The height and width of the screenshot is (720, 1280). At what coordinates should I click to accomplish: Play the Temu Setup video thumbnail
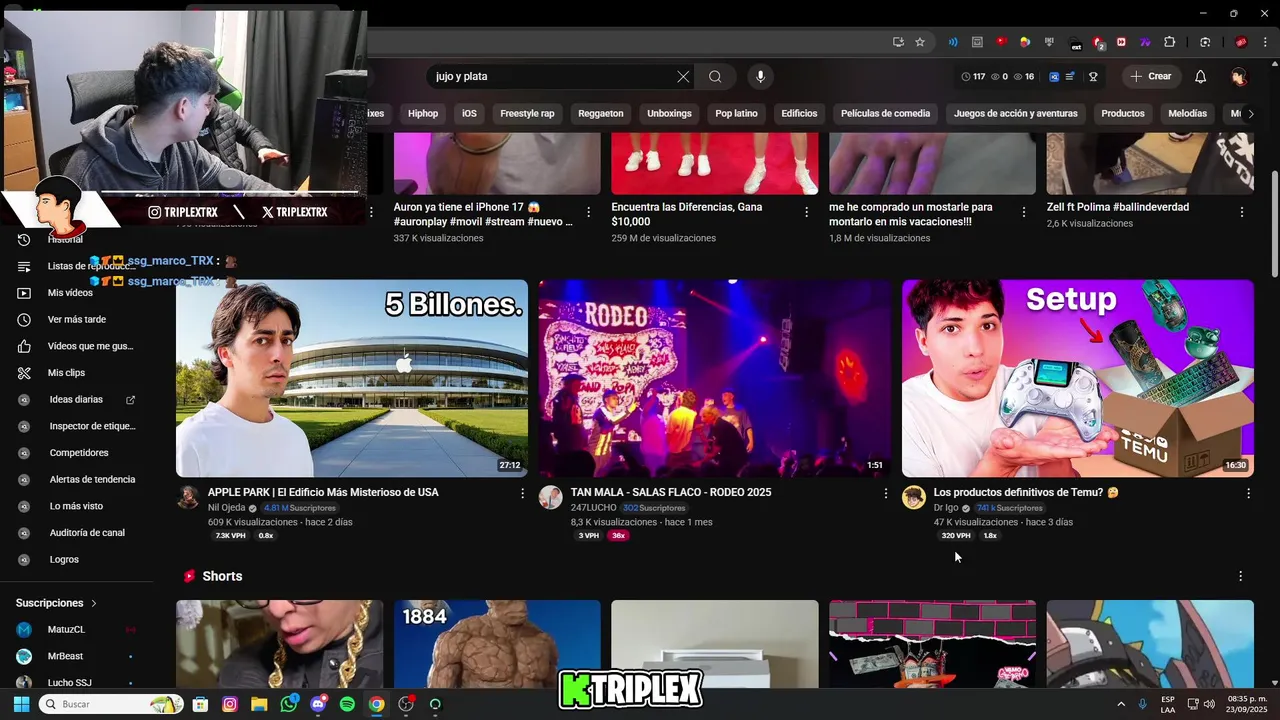click(x=1078, y=378)
